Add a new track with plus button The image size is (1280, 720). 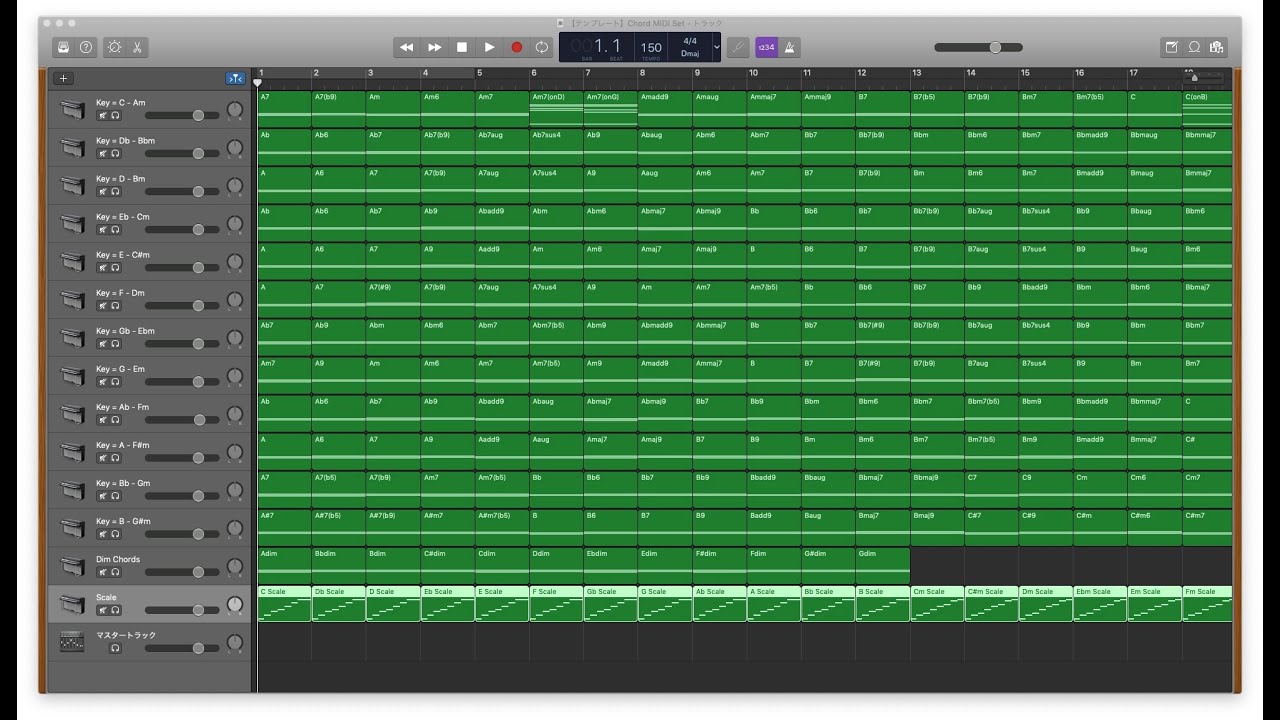(x=64, y=78)
